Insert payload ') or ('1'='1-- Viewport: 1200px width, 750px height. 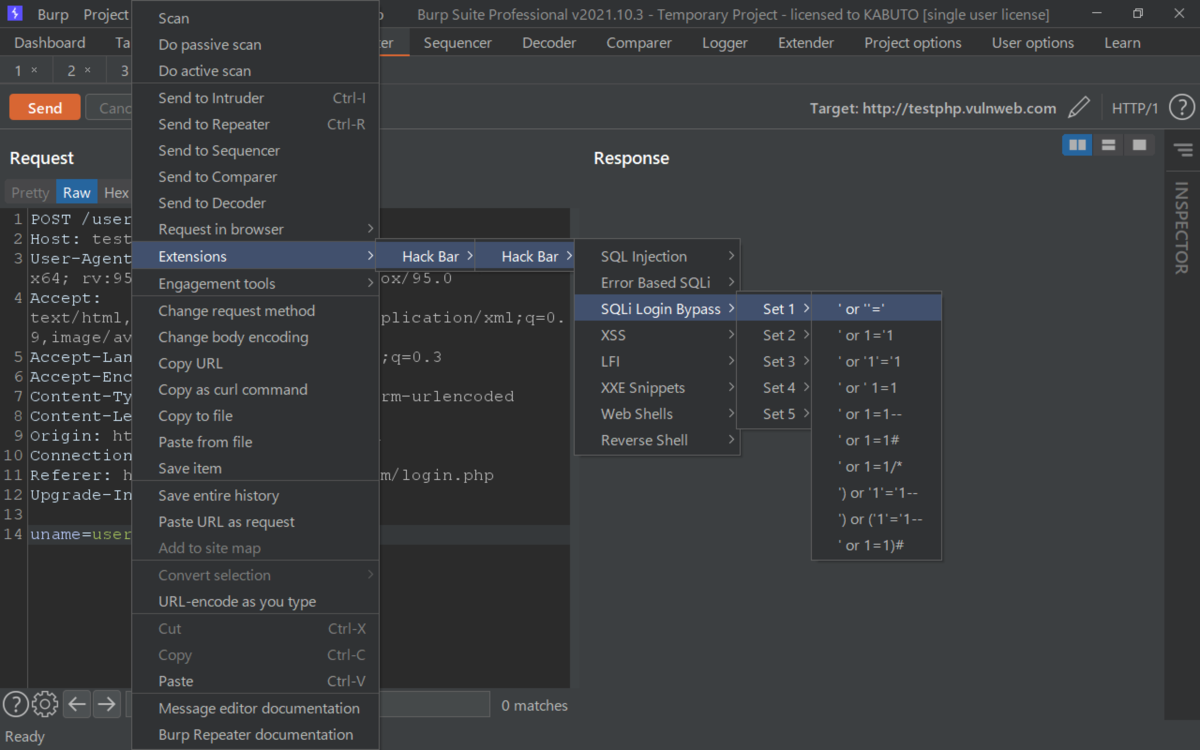(877, 519)
